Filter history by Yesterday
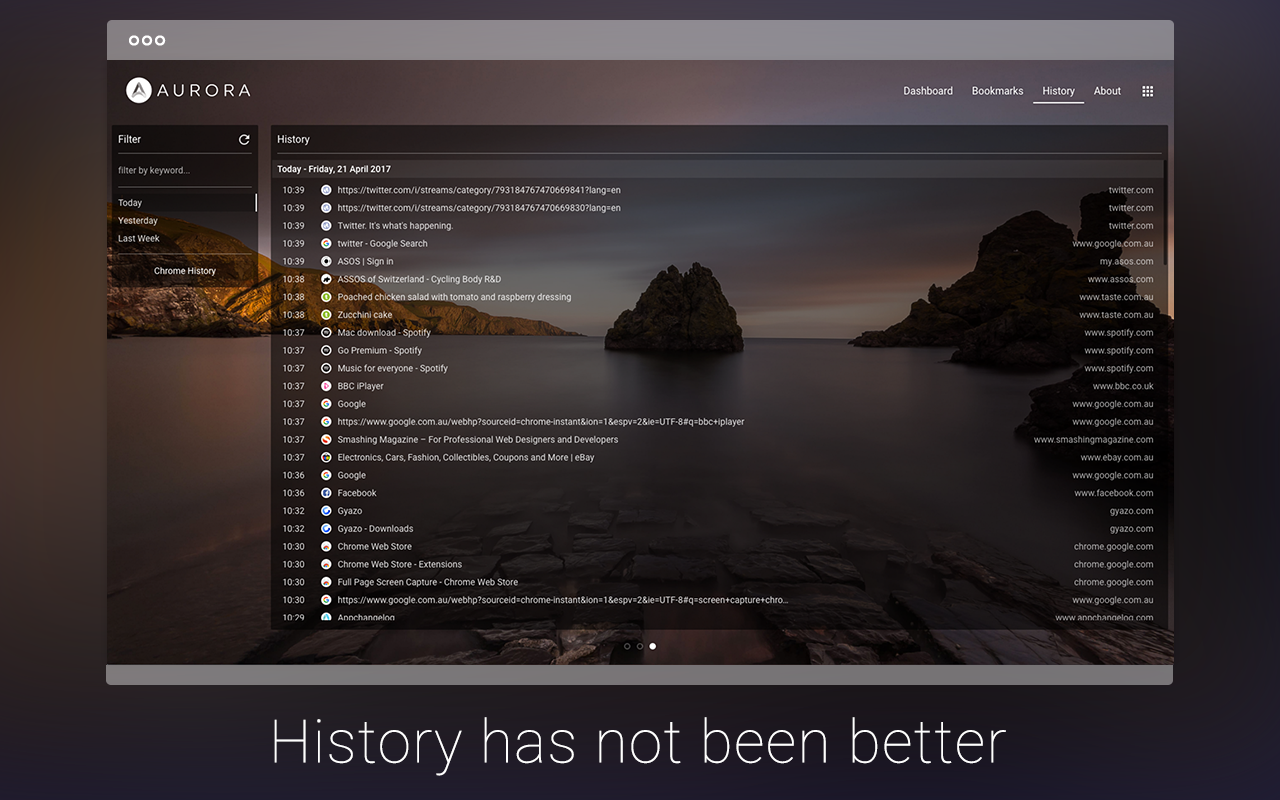Screen dimensions: 1280x800 (x=137, y=220)
